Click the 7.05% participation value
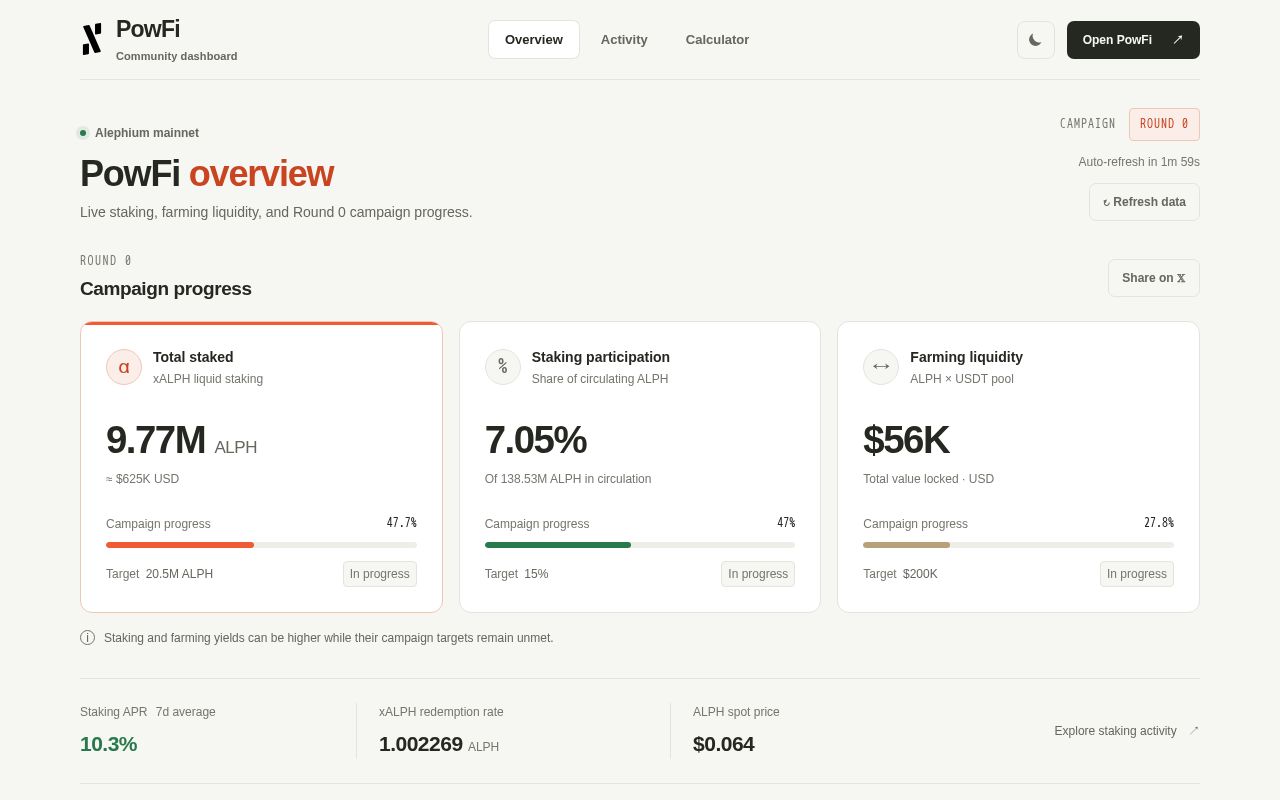This screenshot has width=1280, height=800. pyautogui.click(x=535, y=440)
